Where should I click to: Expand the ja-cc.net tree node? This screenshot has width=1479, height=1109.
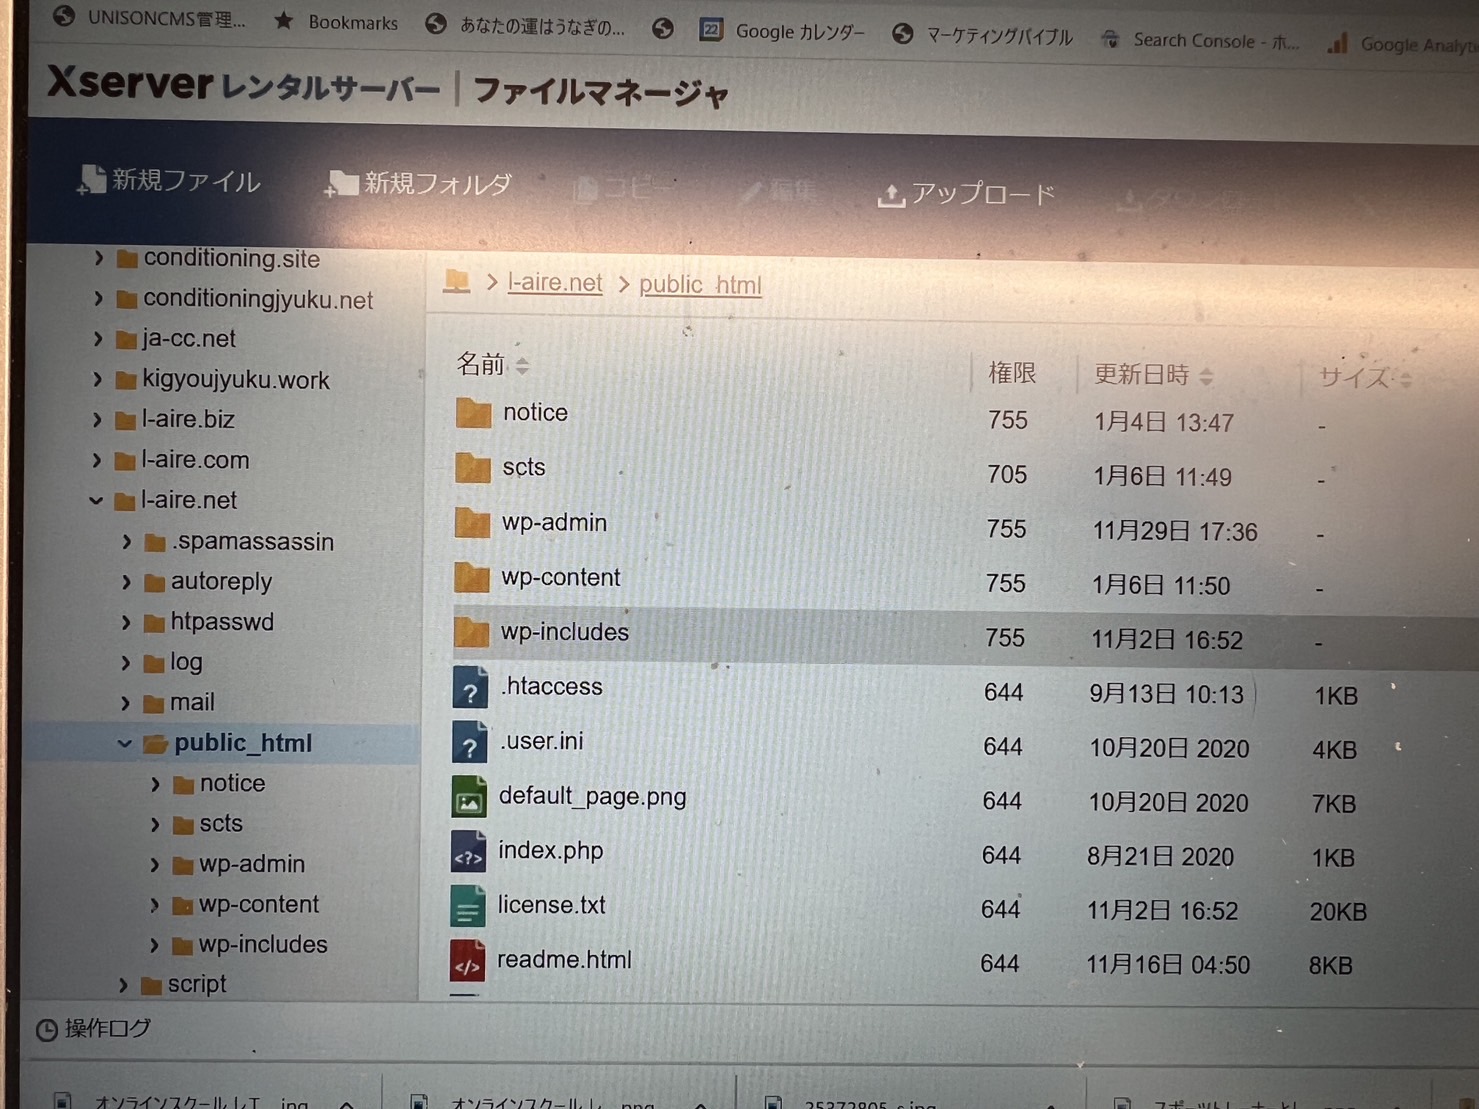click(x=97, y=339)
